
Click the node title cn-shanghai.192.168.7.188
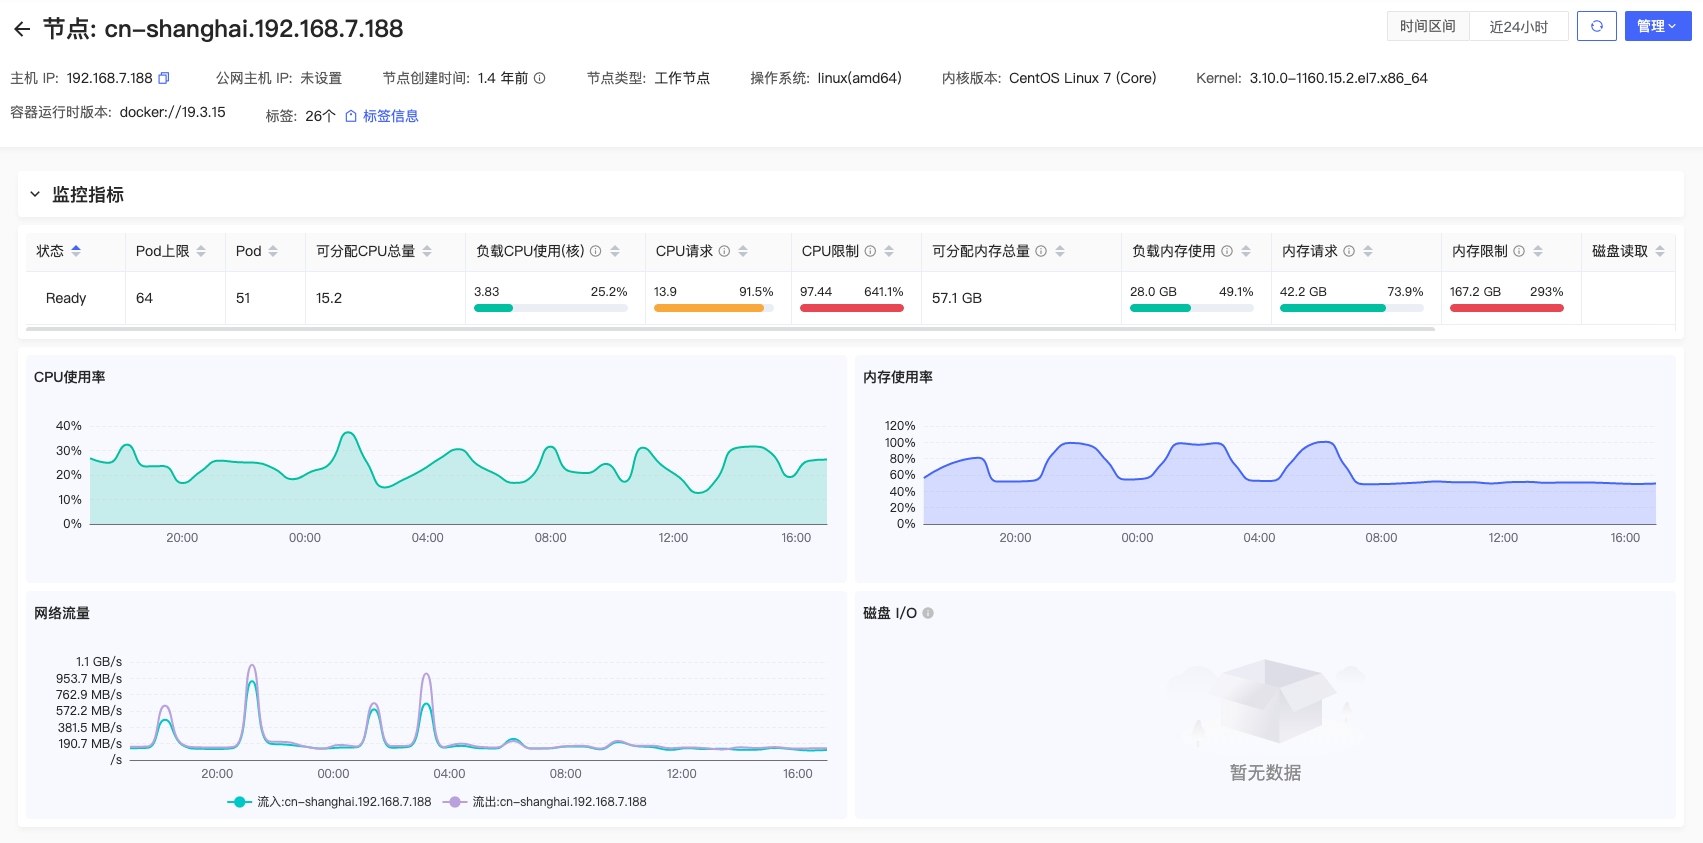tap(254, 29)
